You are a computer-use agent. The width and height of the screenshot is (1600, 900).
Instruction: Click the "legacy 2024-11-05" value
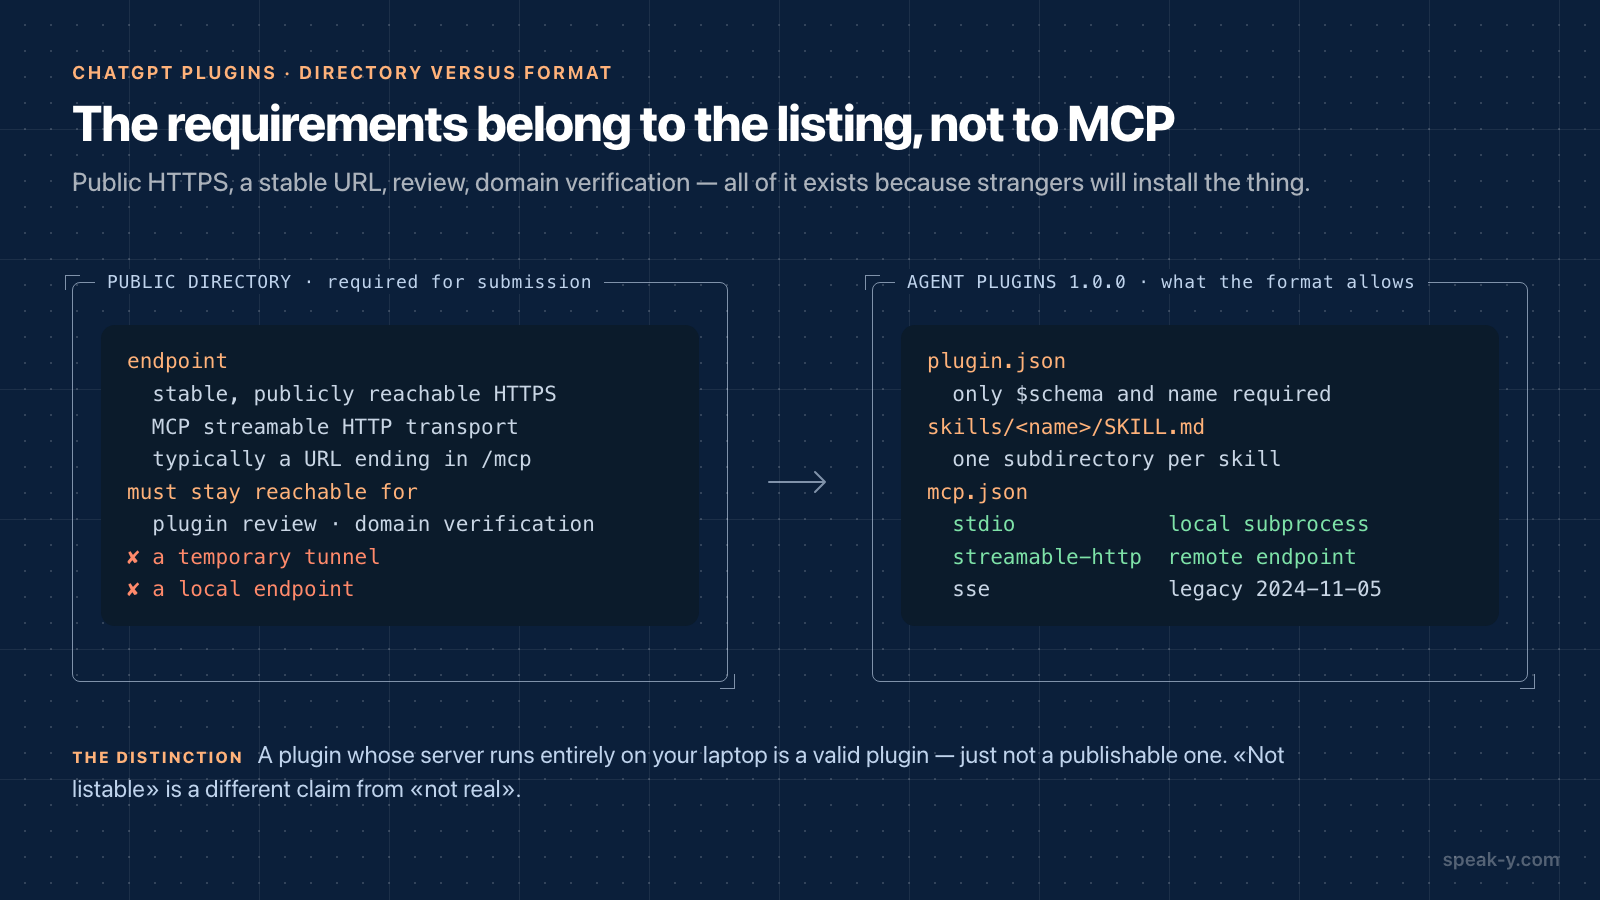[1275, 589]
